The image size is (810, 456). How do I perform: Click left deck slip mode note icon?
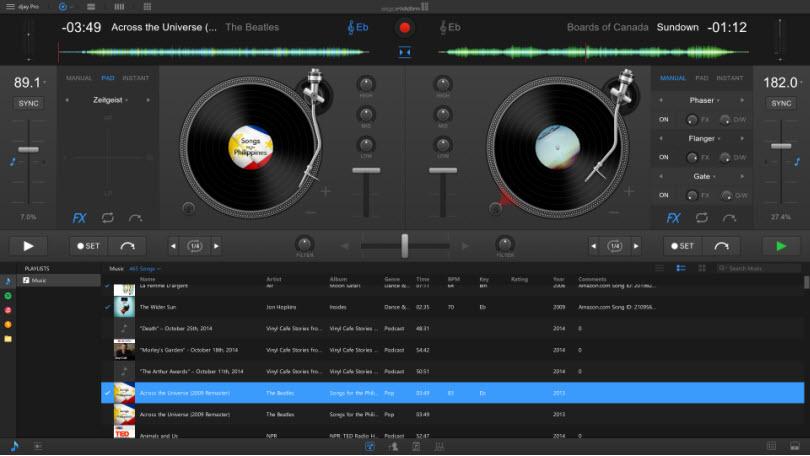click(12, 162)
